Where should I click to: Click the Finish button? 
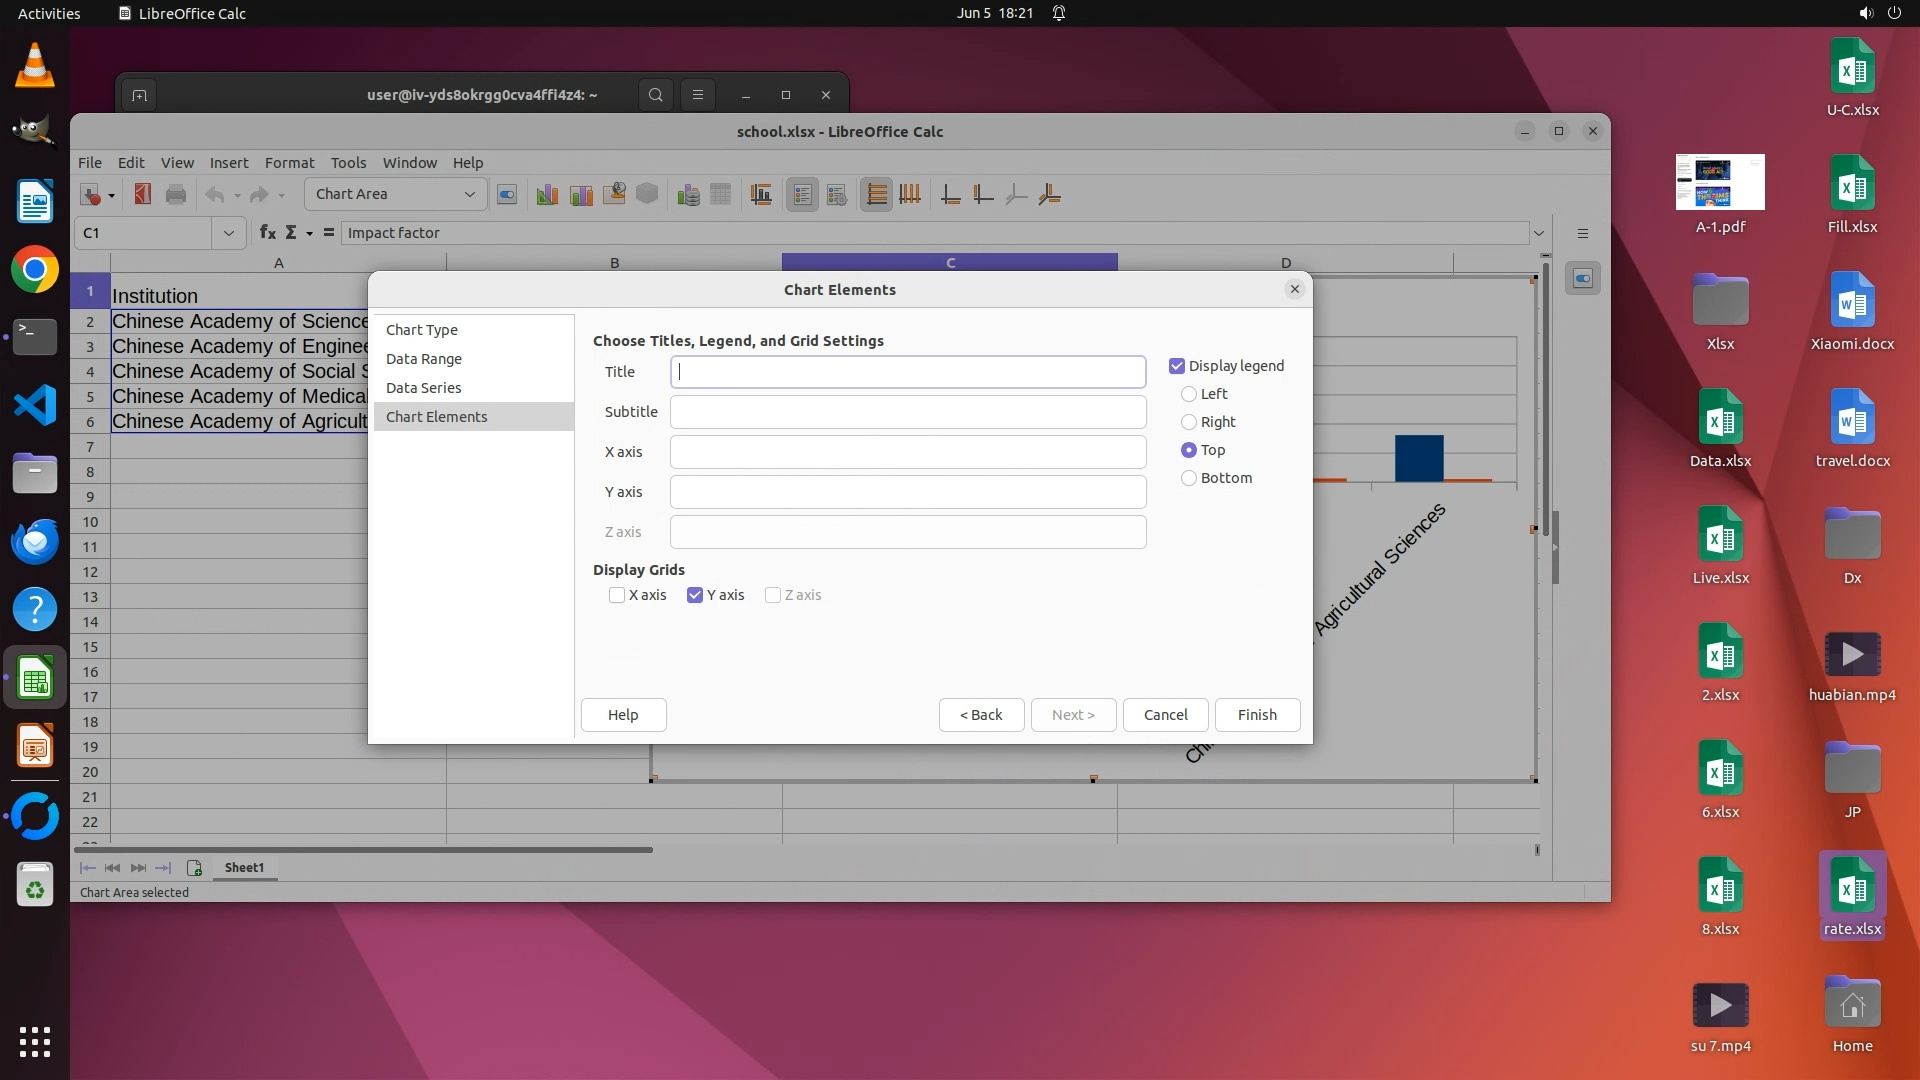tap(1257, 715)
